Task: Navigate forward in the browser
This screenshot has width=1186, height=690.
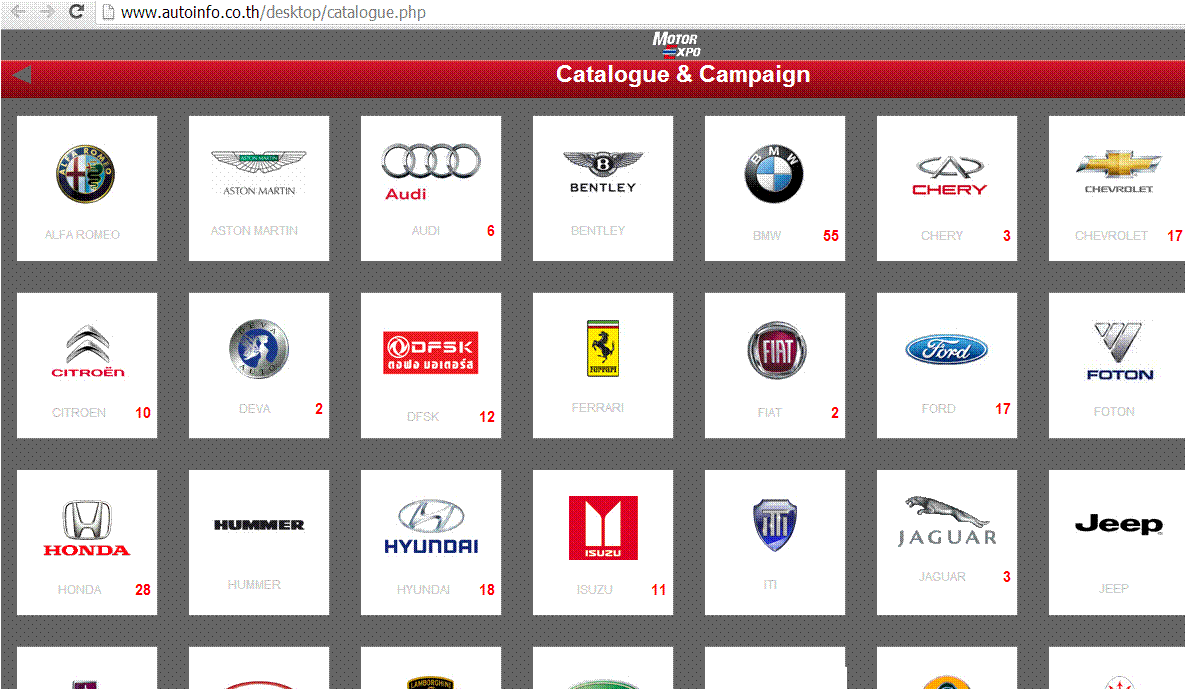Action: (x=47, y=11)
